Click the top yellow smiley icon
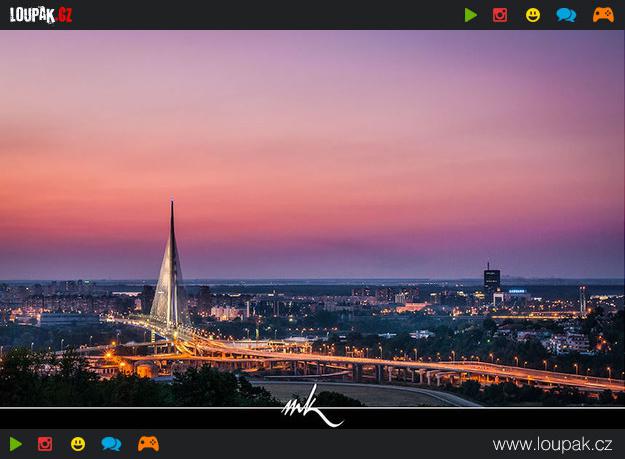This screenshot has height=459, width=625. [x=533, y=15]
